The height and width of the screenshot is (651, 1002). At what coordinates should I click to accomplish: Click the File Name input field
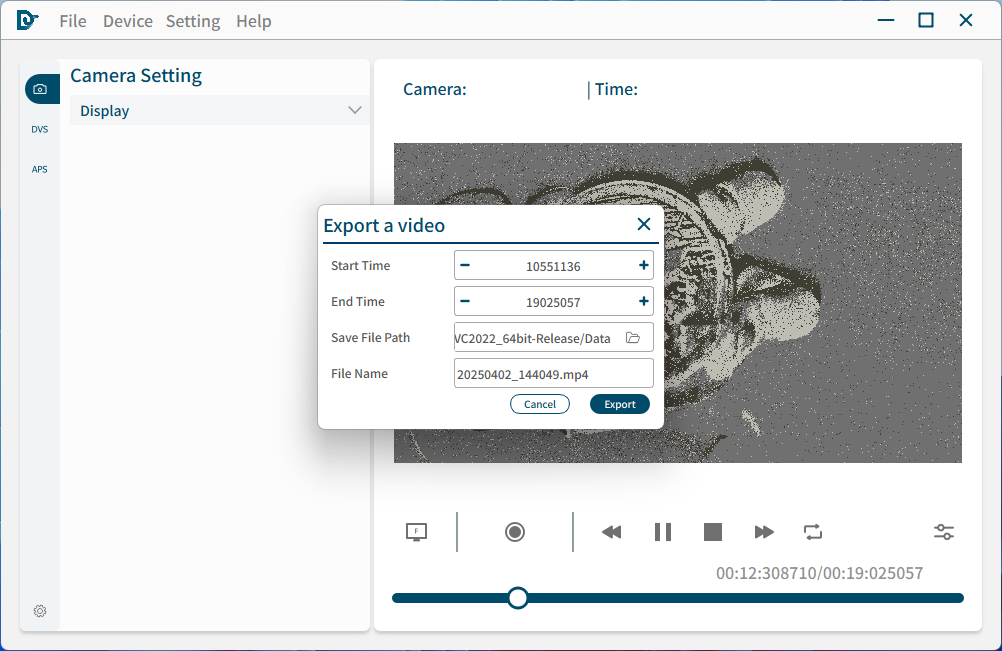coord(553,374)
